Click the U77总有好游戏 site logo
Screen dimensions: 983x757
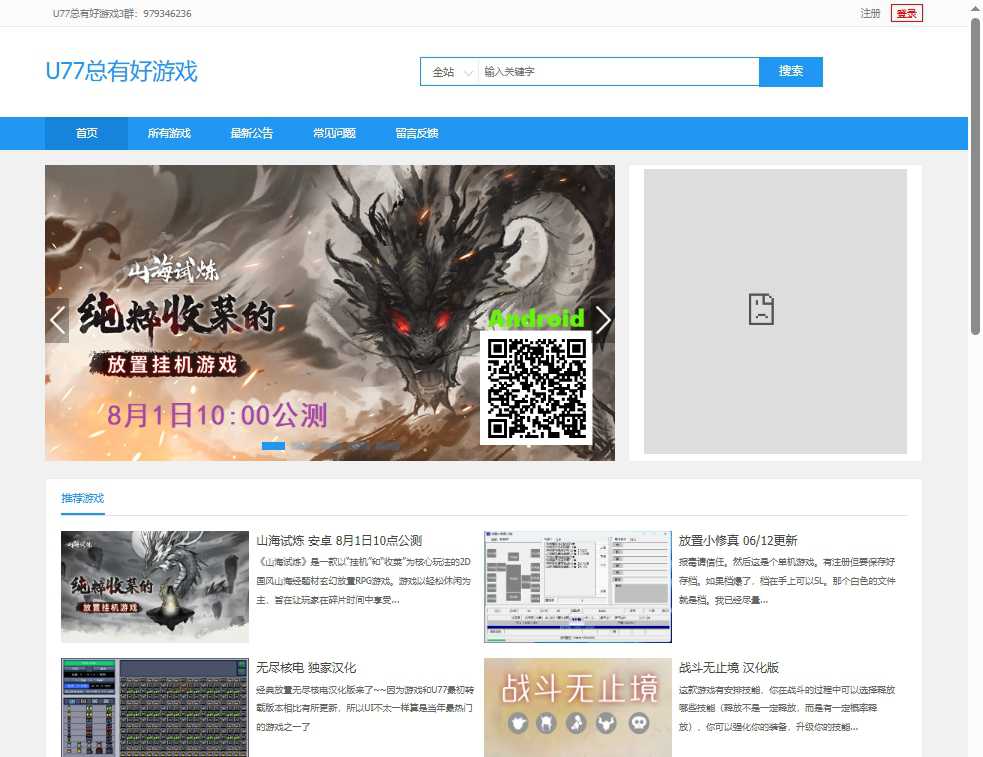(x=121, y=71)
